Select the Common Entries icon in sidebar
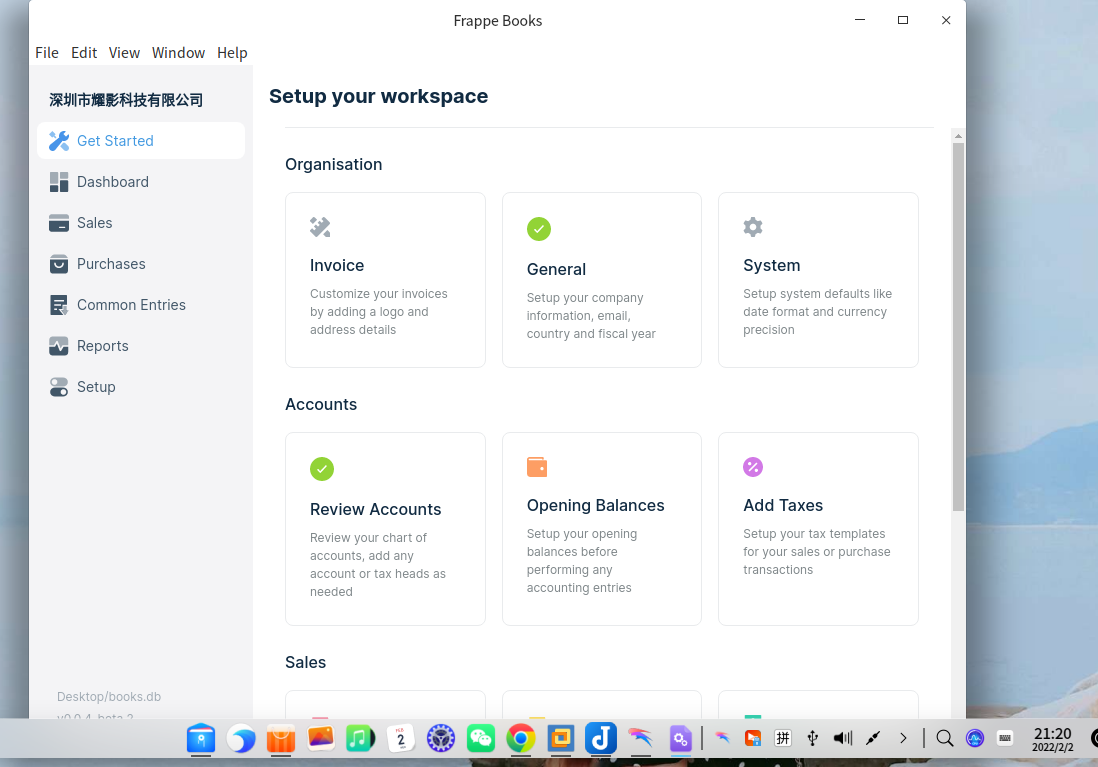 59,305
